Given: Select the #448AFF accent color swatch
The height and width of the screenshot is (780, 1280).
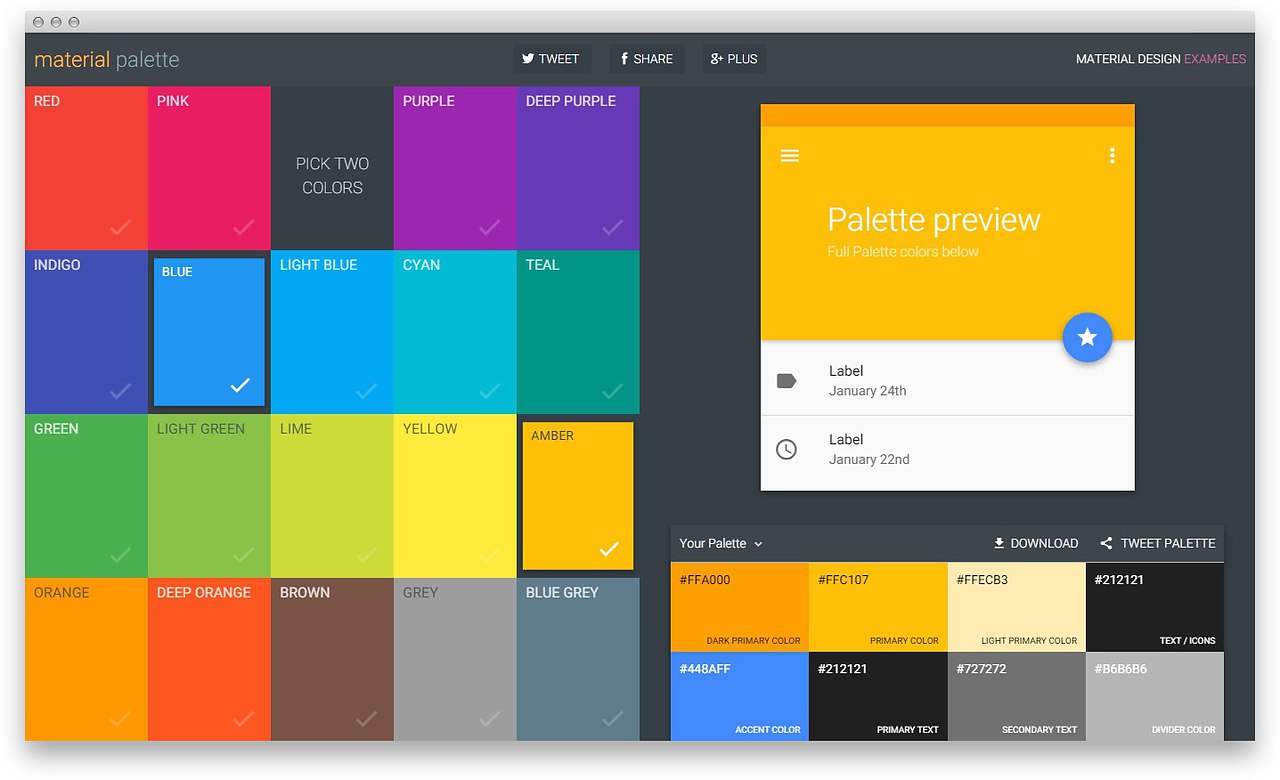Looking at the screenshot, I should (x=740, y=696).
